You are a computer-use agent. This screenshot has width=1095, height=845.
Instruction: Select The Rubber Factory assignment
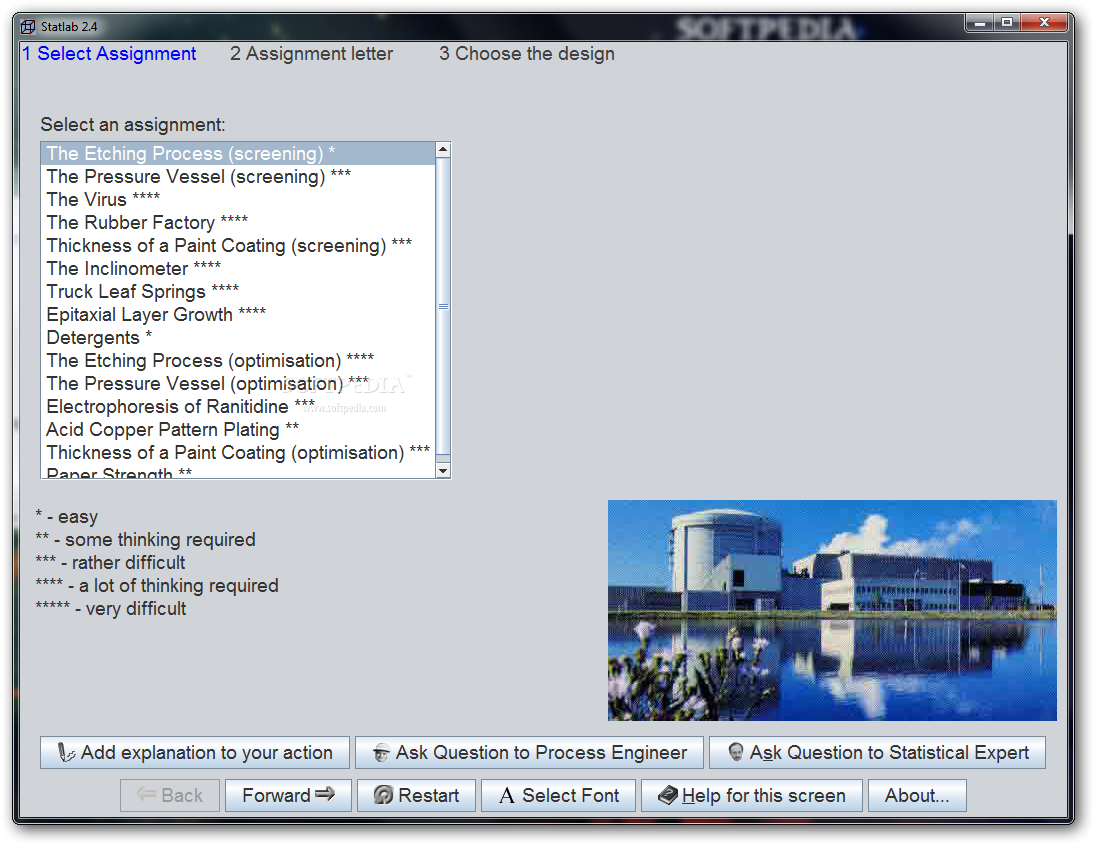click(x=238, y=223)
